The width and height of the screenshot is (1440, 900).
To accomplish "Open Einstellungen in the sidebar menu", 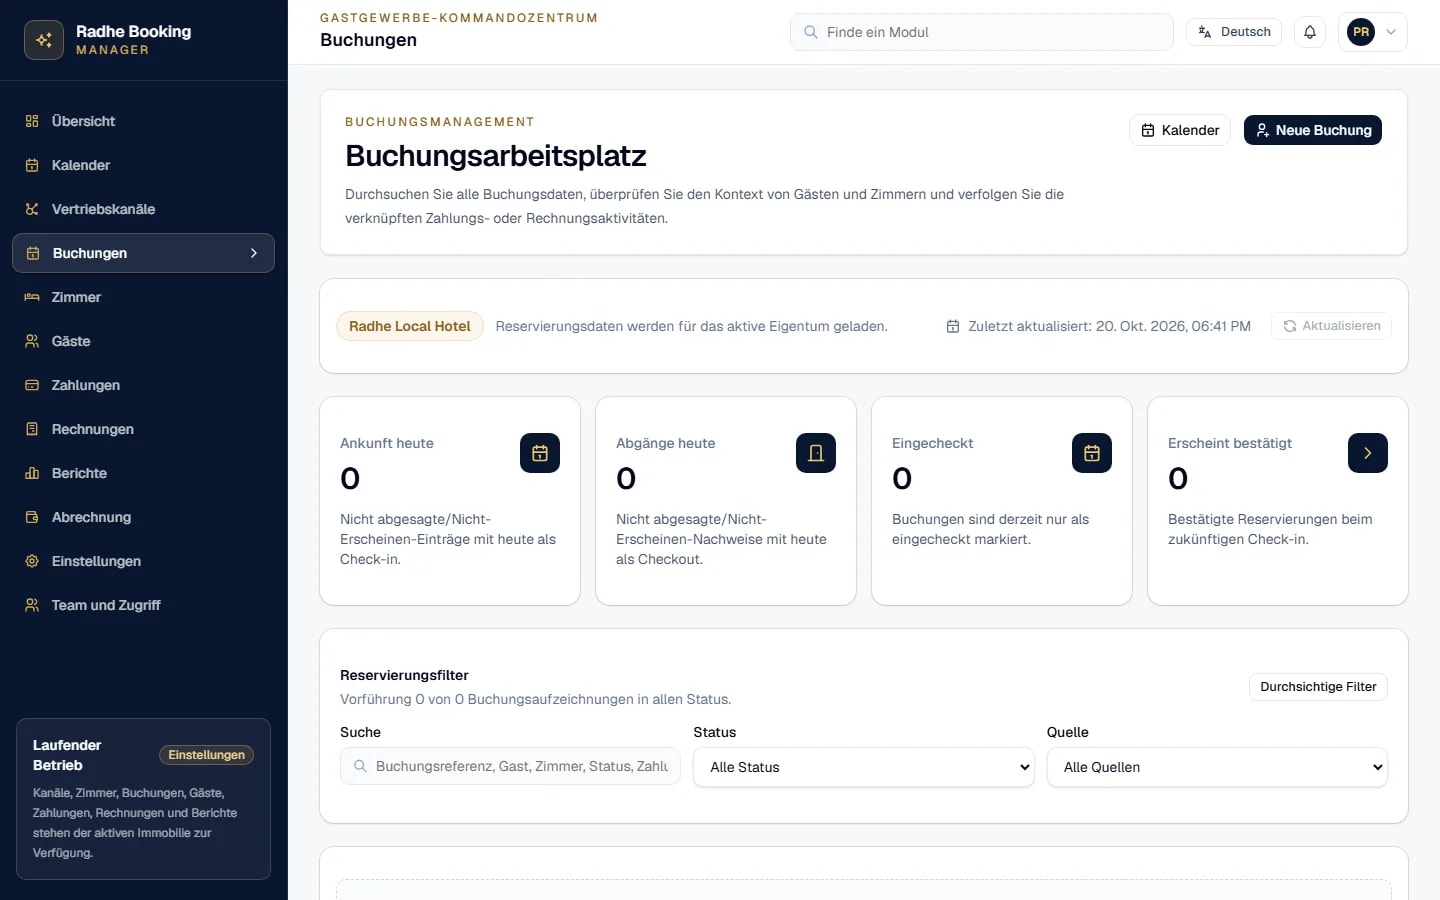I will [x=143, y=561].
